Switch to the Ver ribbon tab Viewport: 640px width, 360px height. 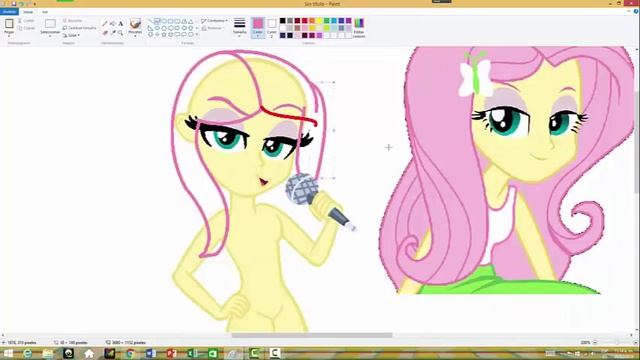click(x=45, y=12)
